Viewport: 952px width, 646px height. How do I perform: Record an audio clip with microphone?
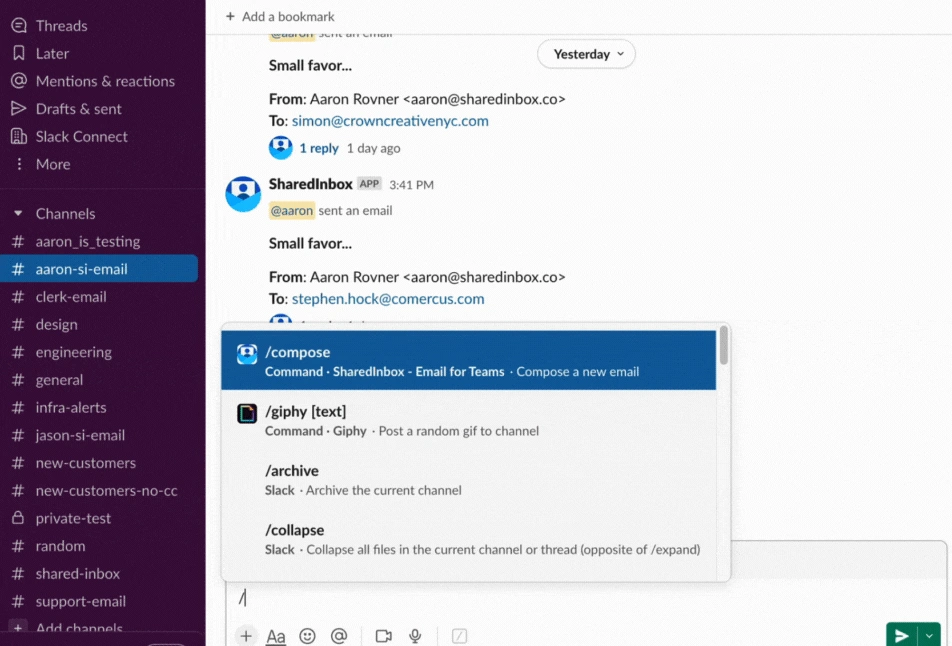(x=415, y=636)
